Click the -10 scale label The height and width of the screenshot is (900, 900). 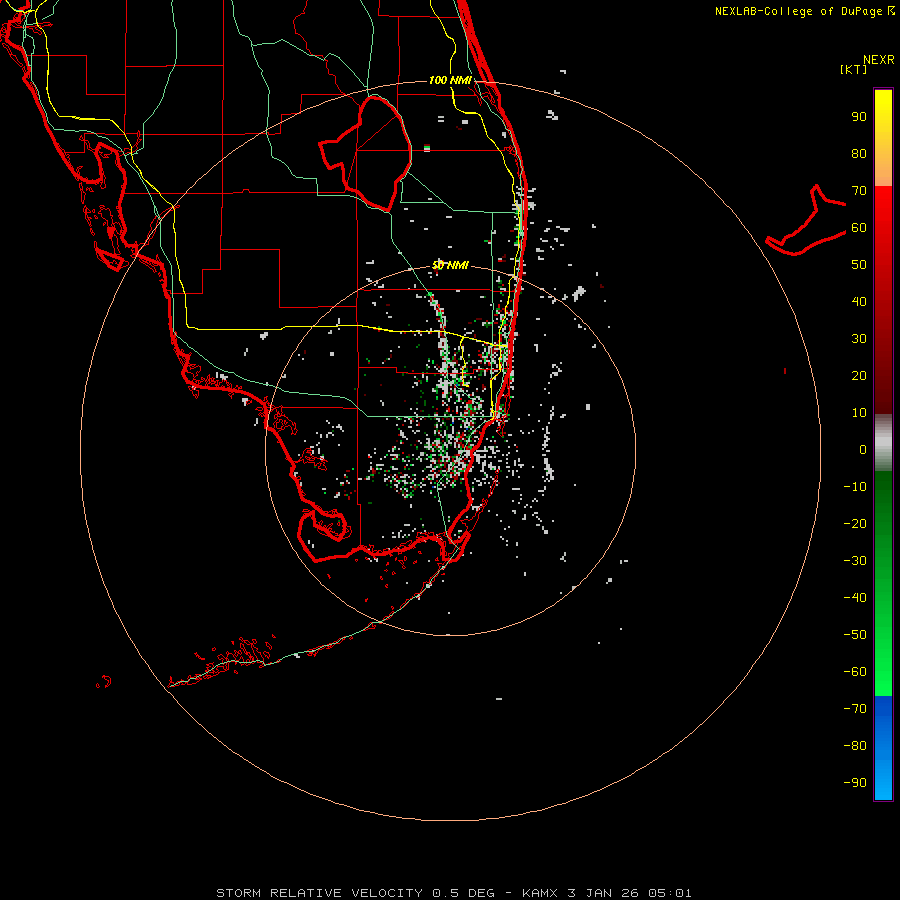855,487
